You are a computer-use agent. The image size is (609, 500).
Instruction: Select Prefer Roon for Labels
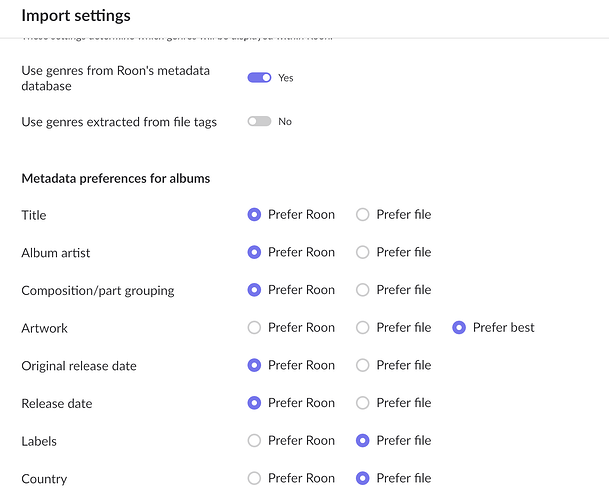(254, 440)
